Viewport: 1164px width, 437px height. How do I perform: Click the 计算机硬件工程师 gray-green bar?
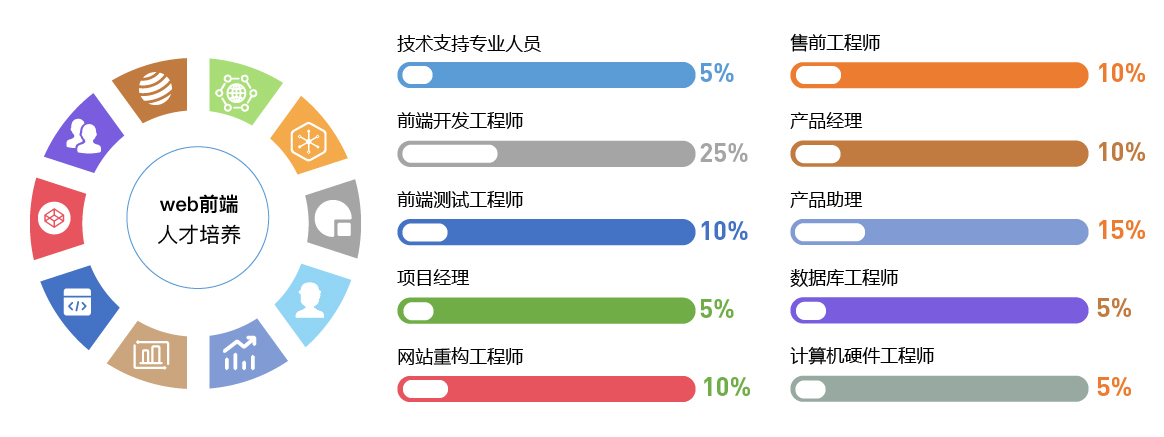pyautogui.click(x=939, y=389)
